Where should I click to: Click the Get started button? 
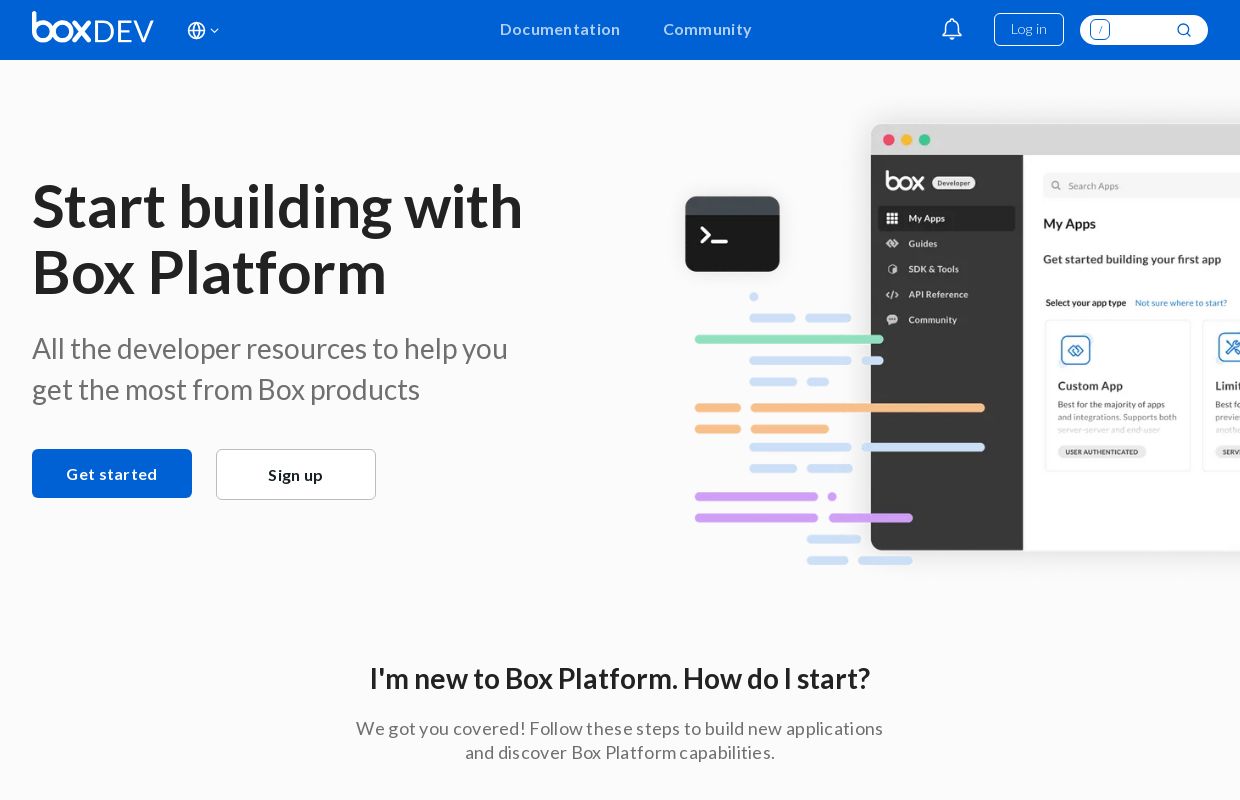coord(112,474)
